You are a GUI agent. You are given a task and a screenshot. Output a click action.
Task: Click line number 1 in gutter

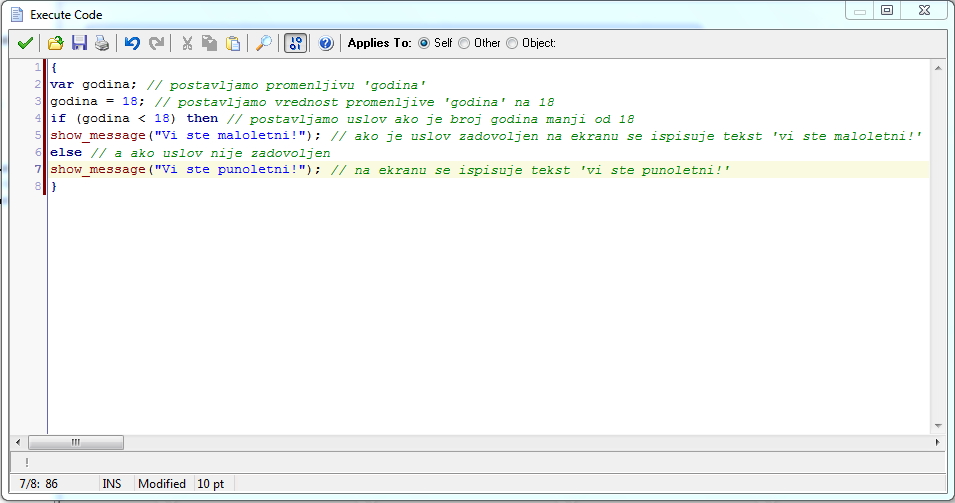click(38, 67)
